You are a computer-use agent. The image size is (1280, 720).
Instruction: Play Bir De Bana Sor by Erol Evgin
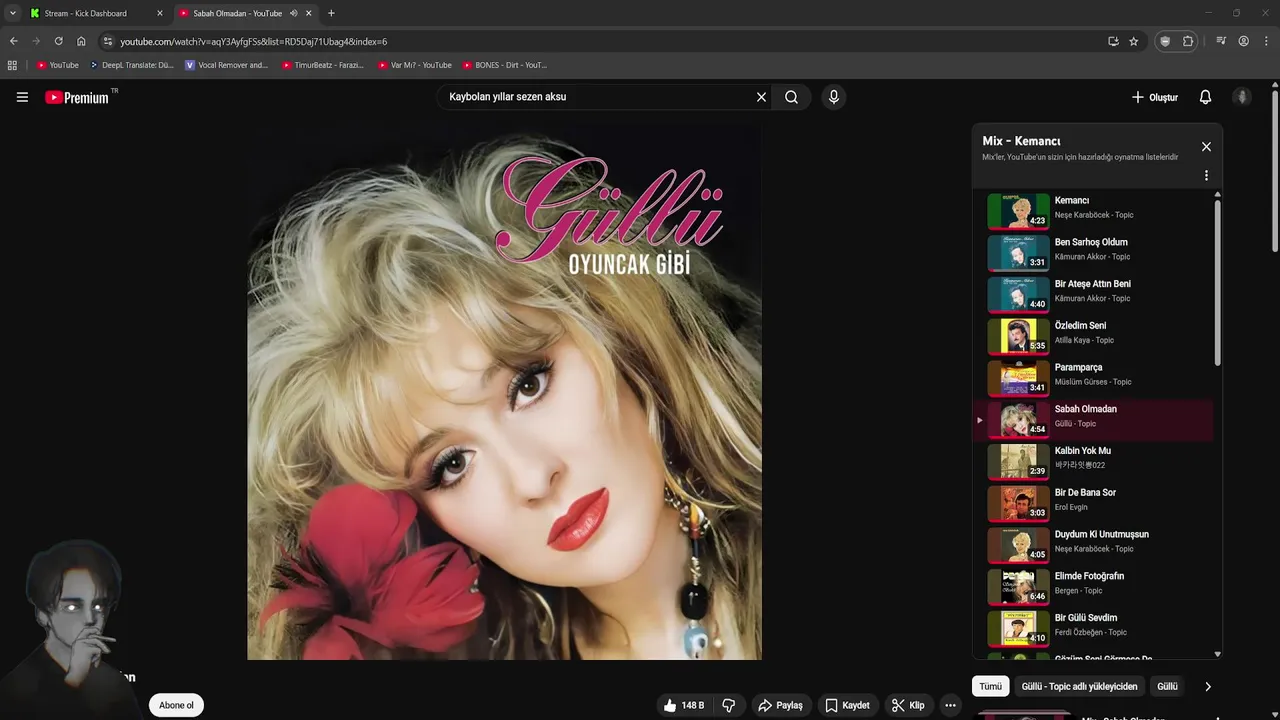pyautogui.click(x=1093, y=504)
